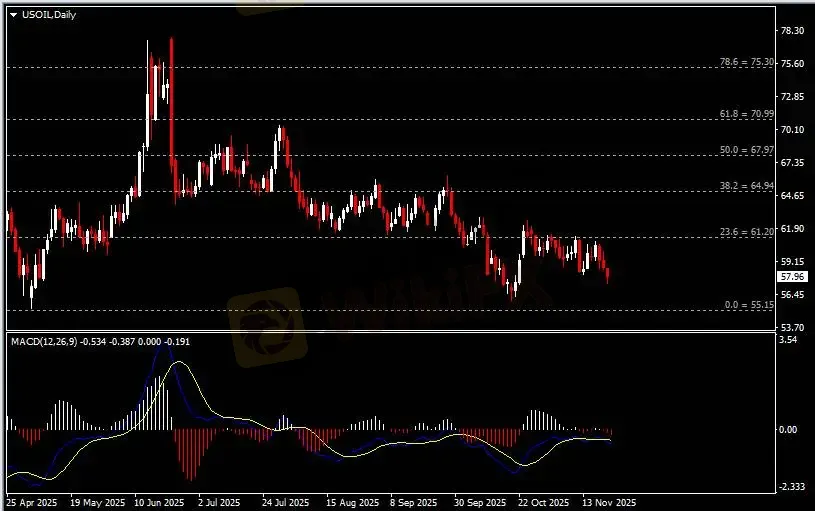
Task: Click the 2 Jul 2025 date label
Action: pos(219,503)
